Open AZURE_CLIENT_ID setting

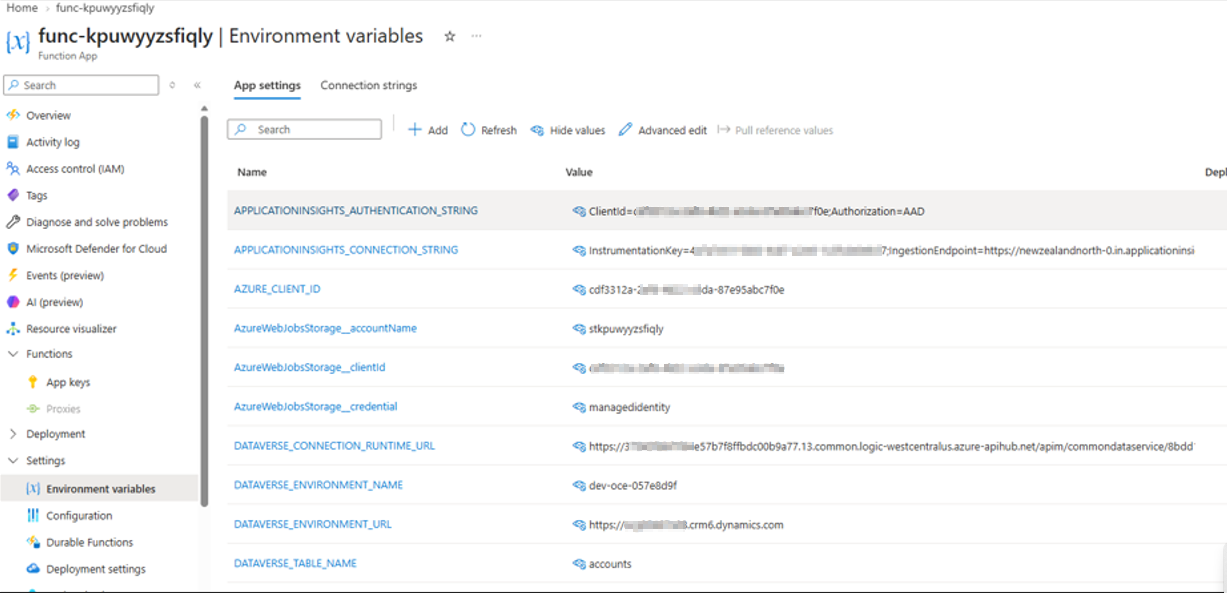tap(277, 289)
